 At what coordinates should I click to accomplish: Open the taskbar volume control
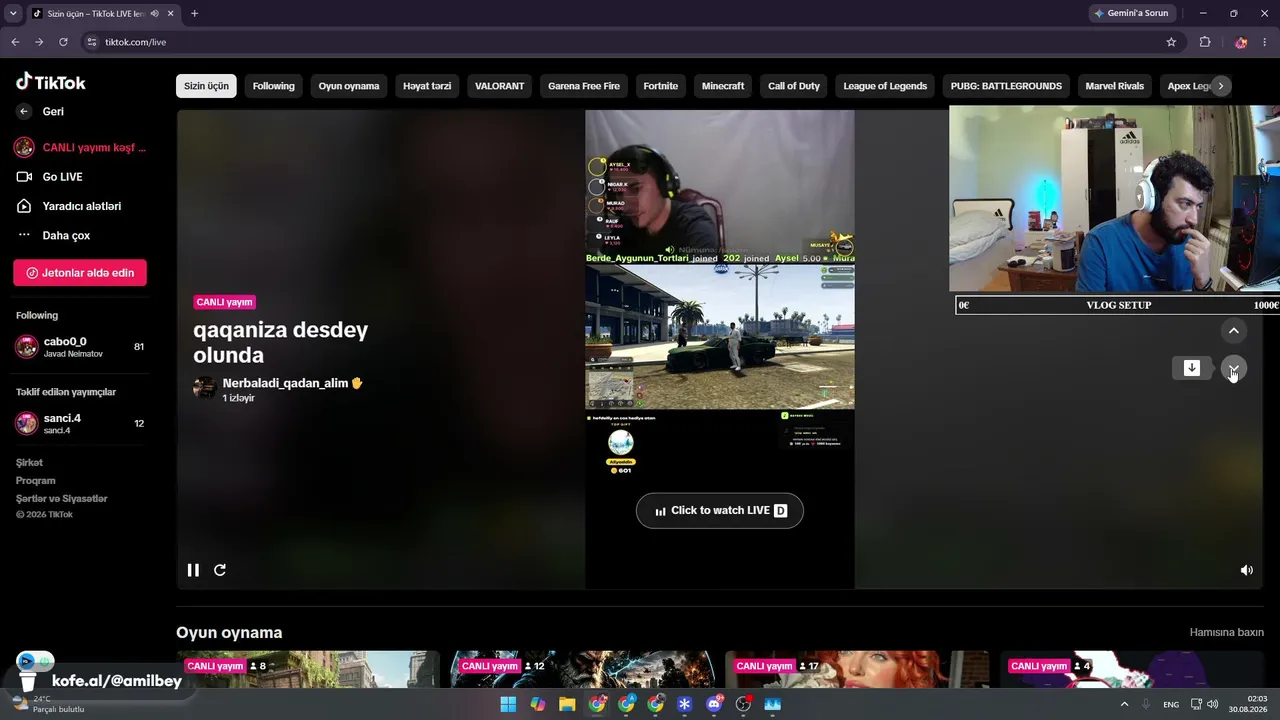point(1213,704)
